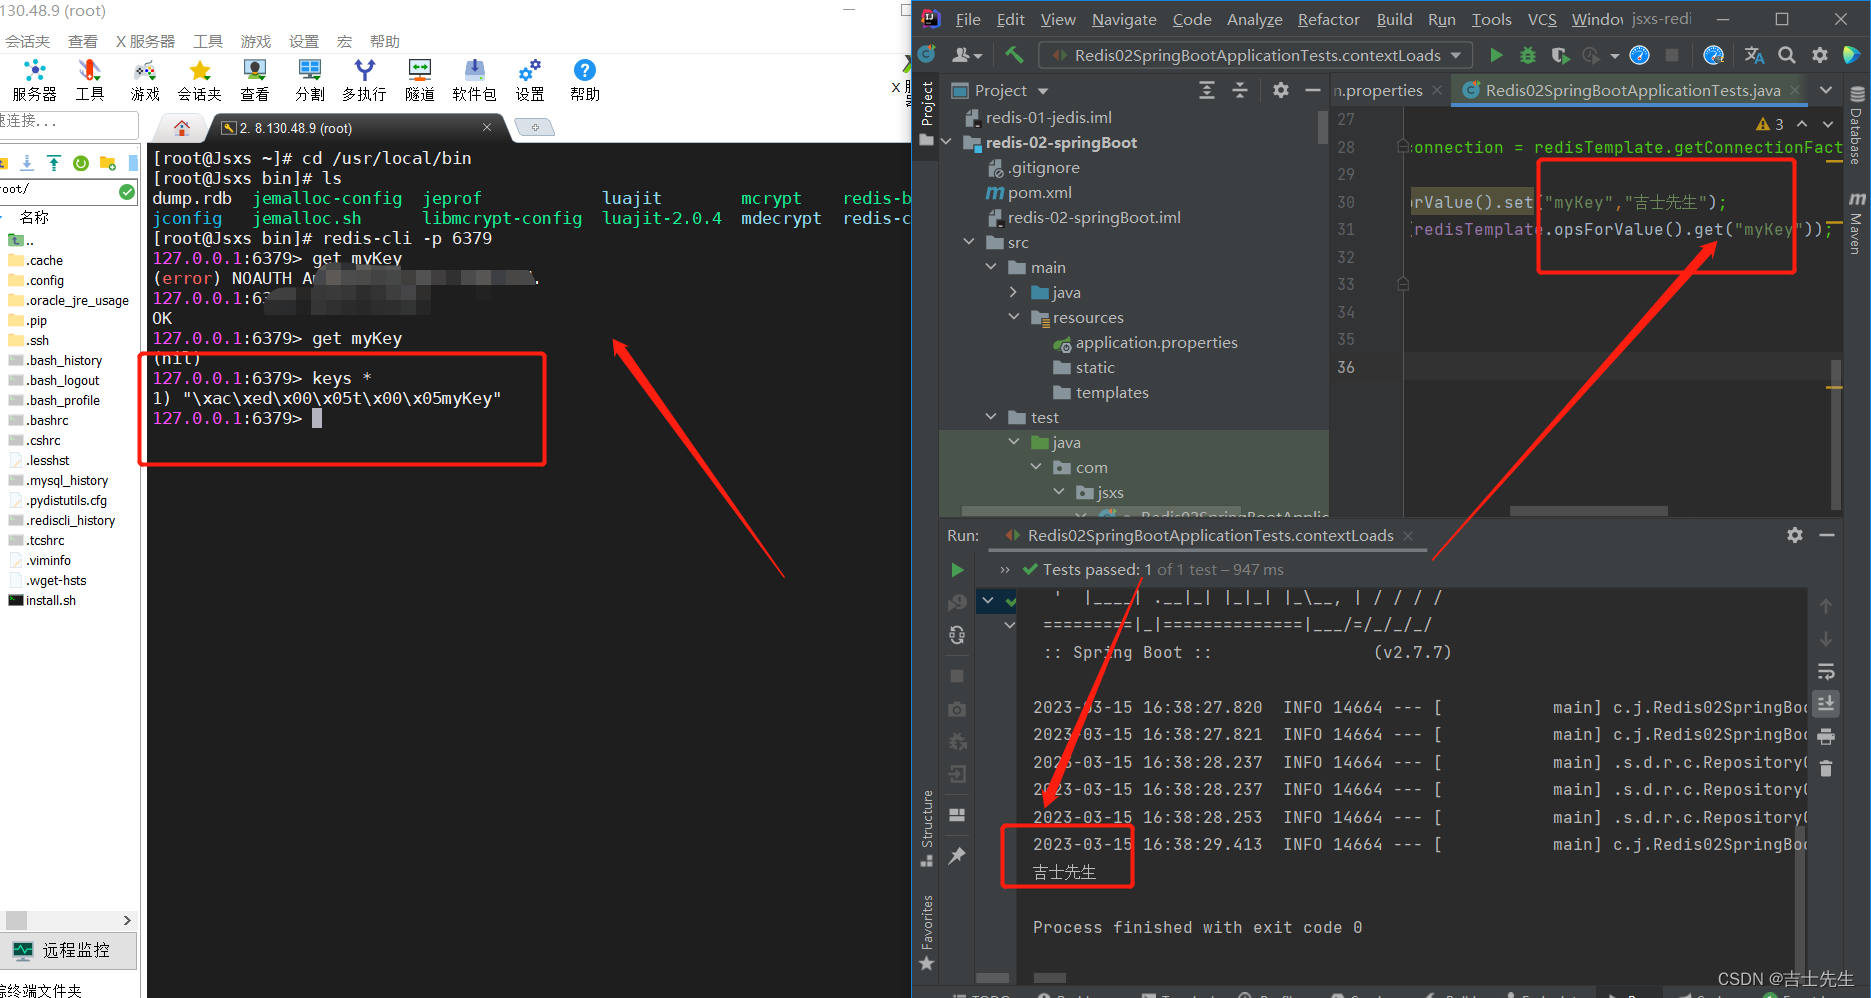Toggle scroll to end in Run console

click(1826, 703)
